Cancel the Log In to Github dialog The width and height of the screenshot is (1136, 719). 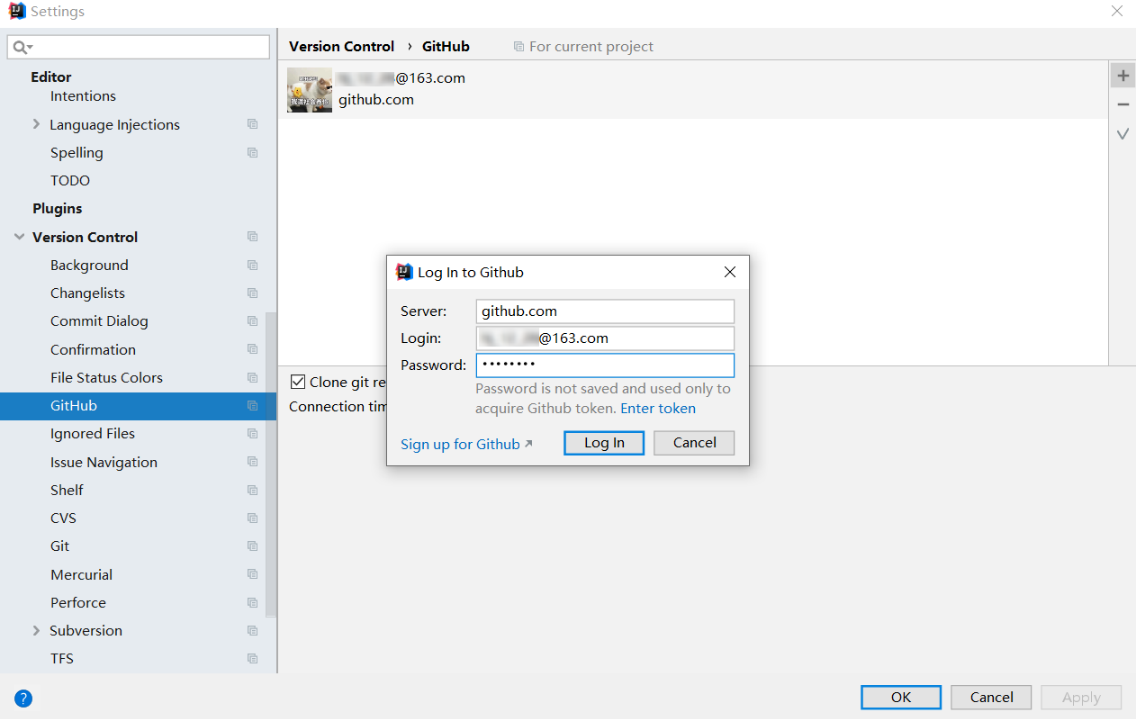click(694, 443)
